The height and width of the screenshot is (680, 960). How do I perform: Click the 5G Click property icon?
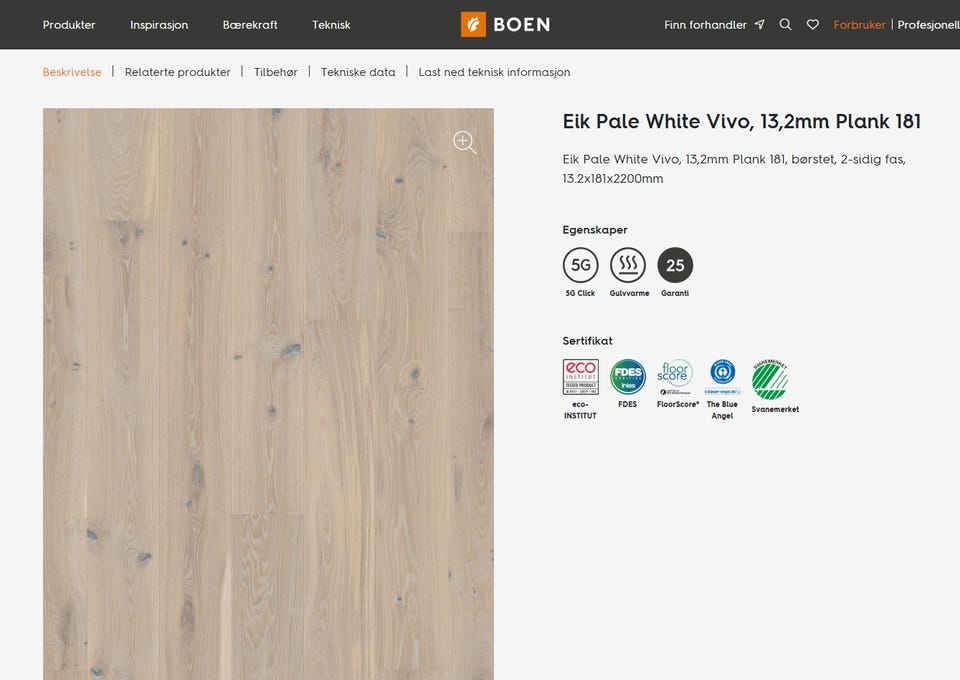click(580, 265)
